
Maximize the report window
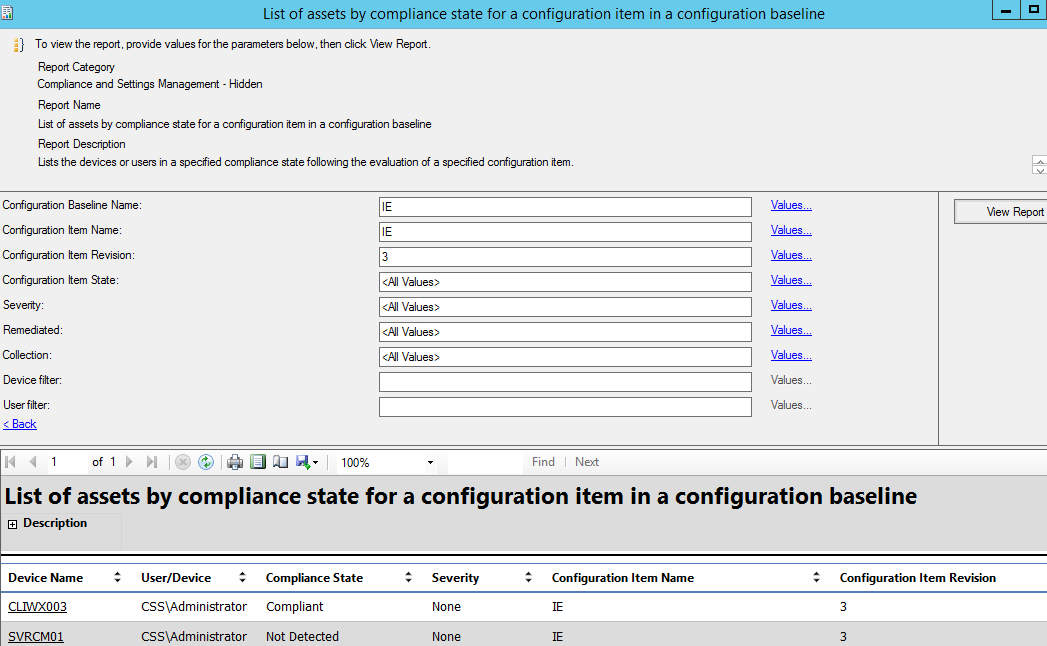[x=1034, y=10]
